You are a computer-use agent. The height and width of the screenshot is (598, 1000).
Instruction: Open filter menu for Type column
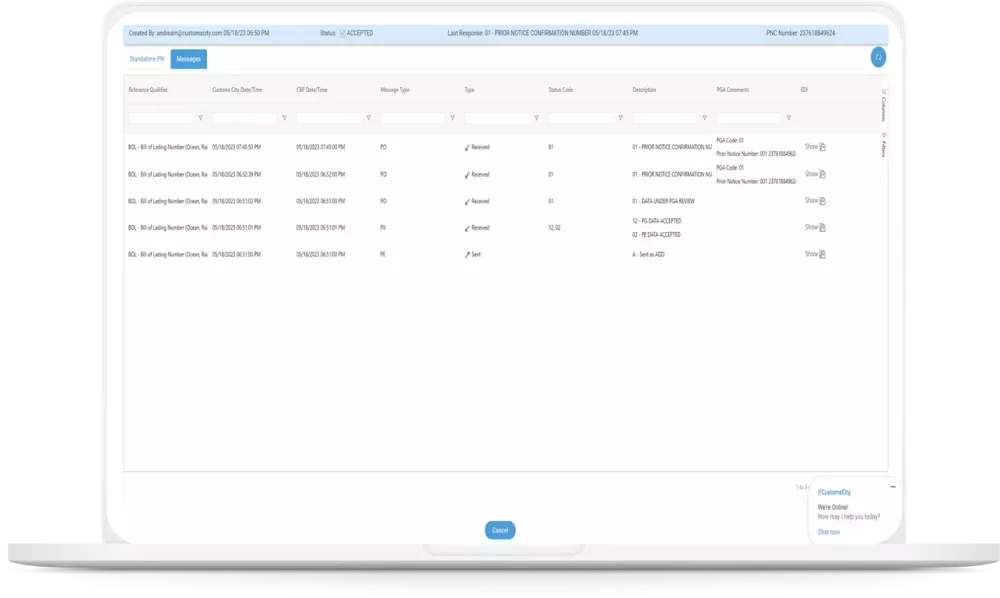point(536,118)
